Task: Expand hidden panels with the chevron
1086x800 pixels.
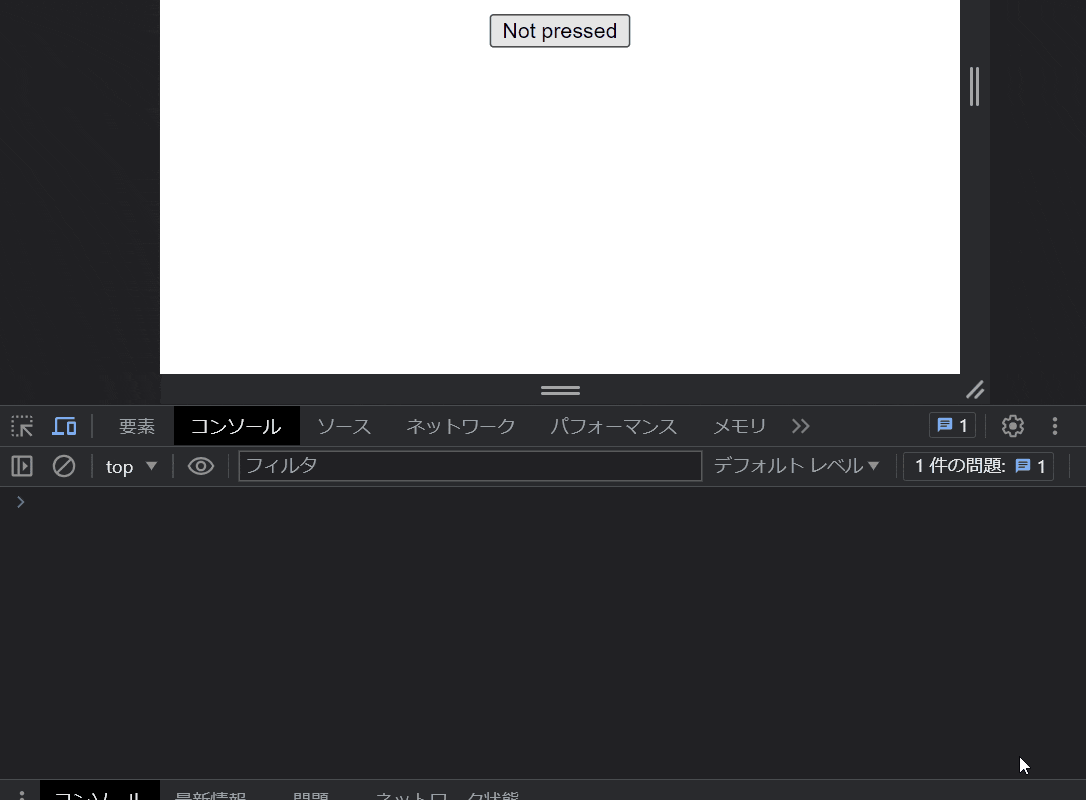Action: [800, 425]
